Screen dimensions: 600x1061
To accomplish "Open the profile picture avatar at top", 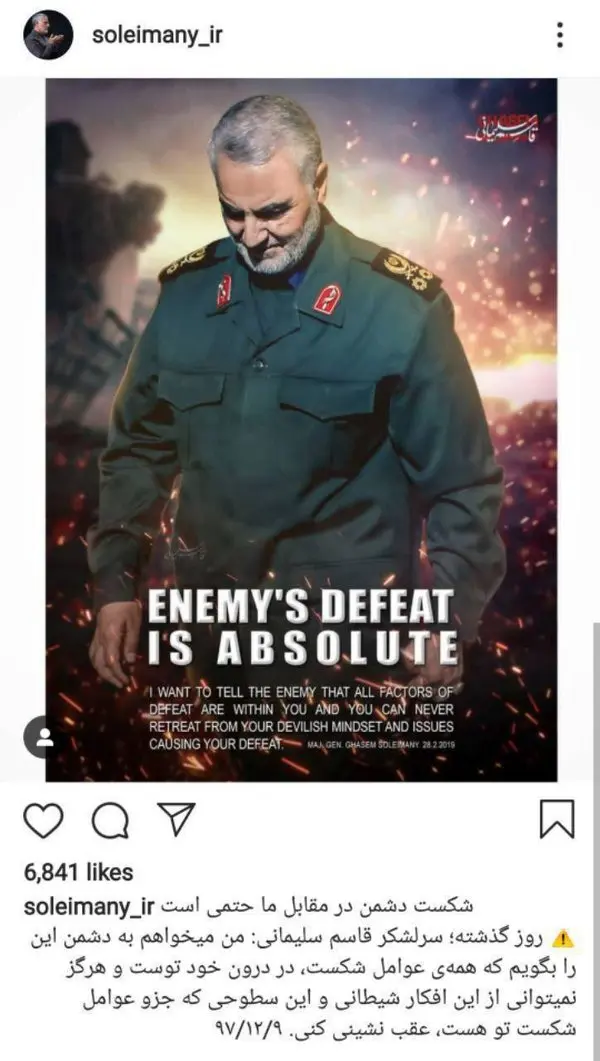I will point(48,35).
